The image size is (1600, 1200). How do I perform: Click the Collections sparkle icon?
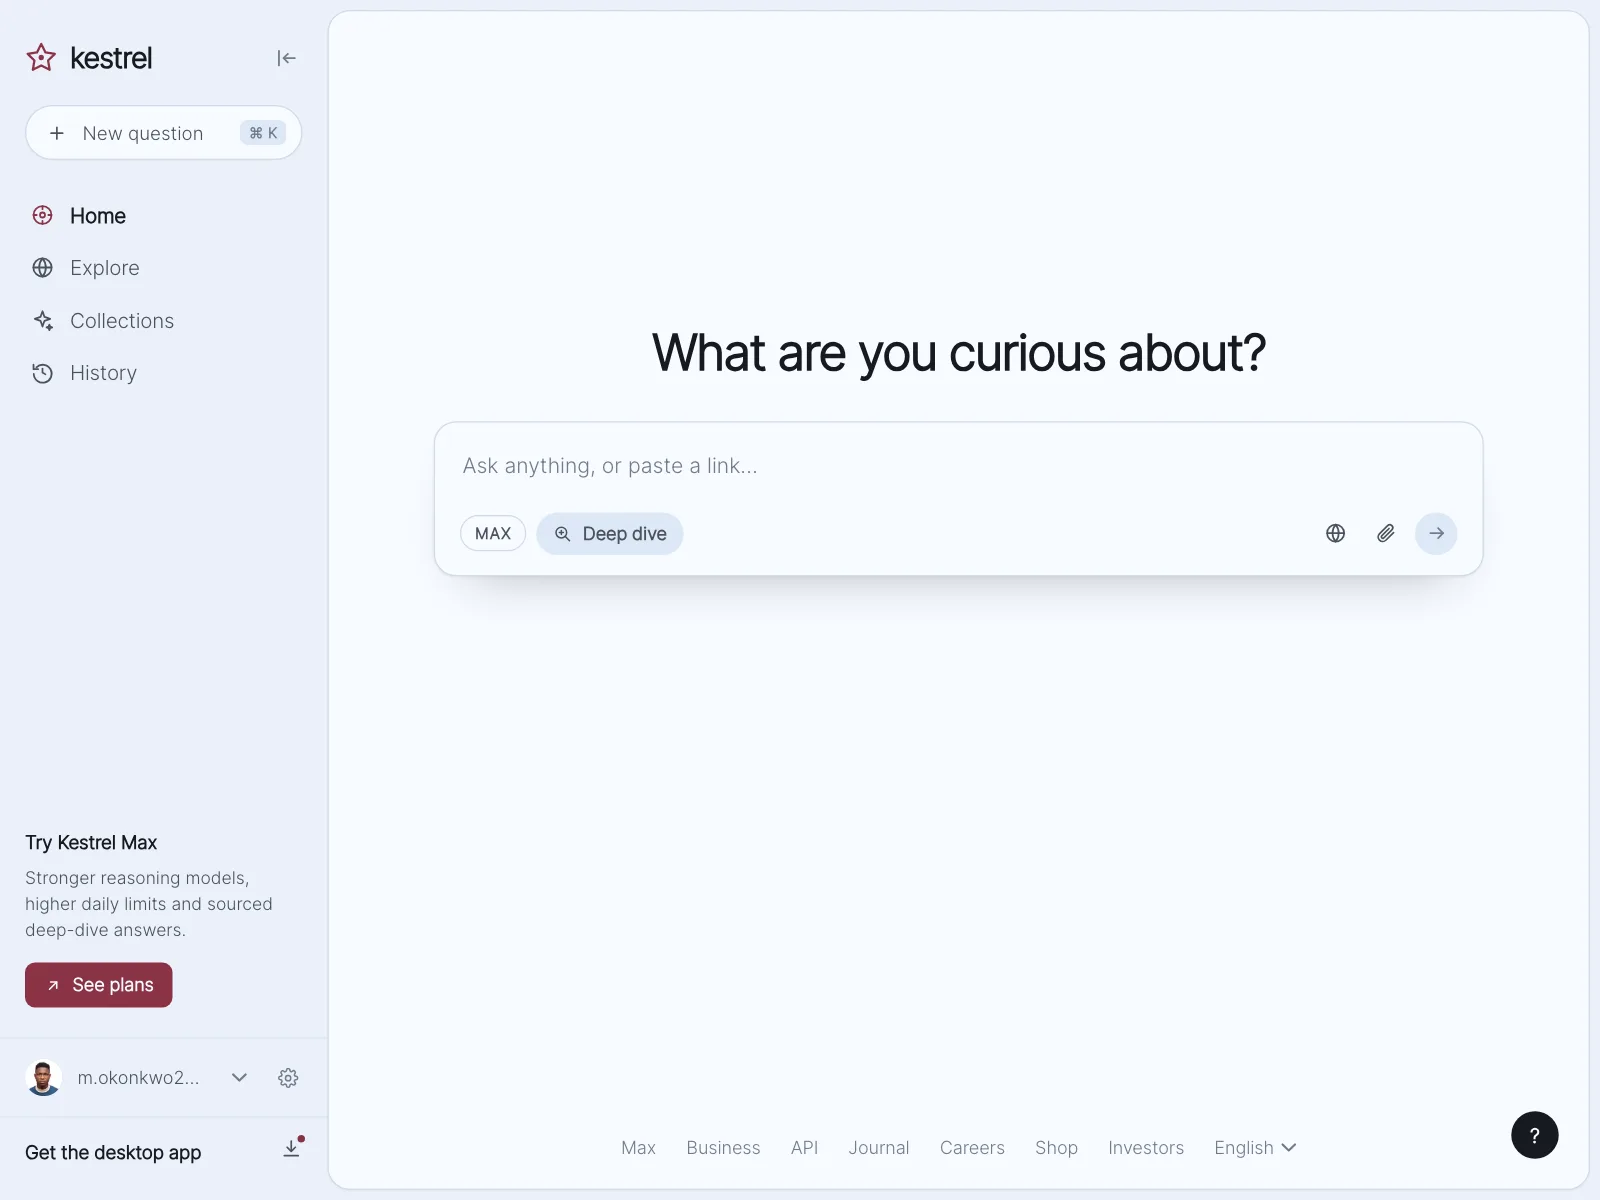tap(42, 321)
